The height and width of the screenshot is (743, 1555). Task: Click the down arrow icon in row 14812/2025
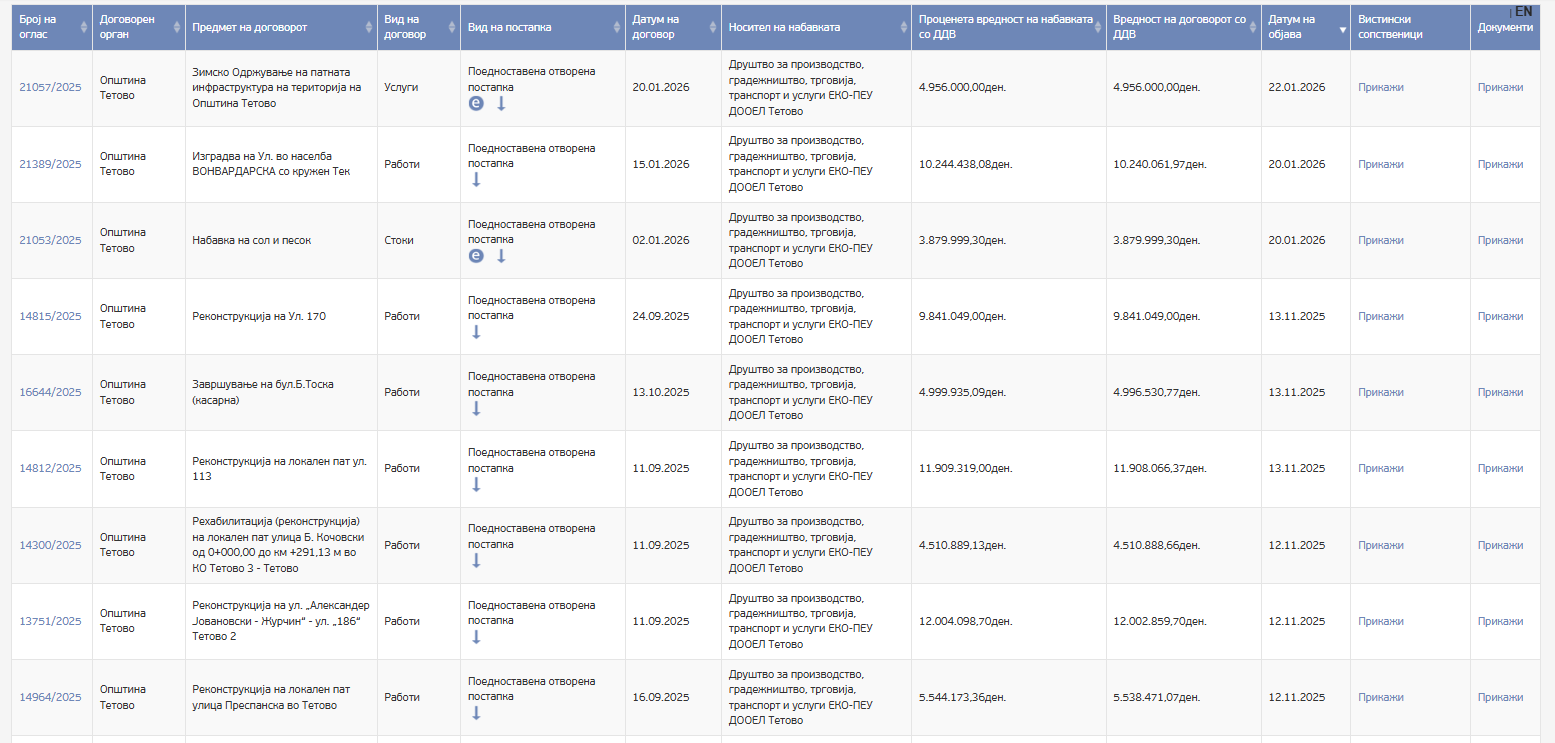[476, 485]
